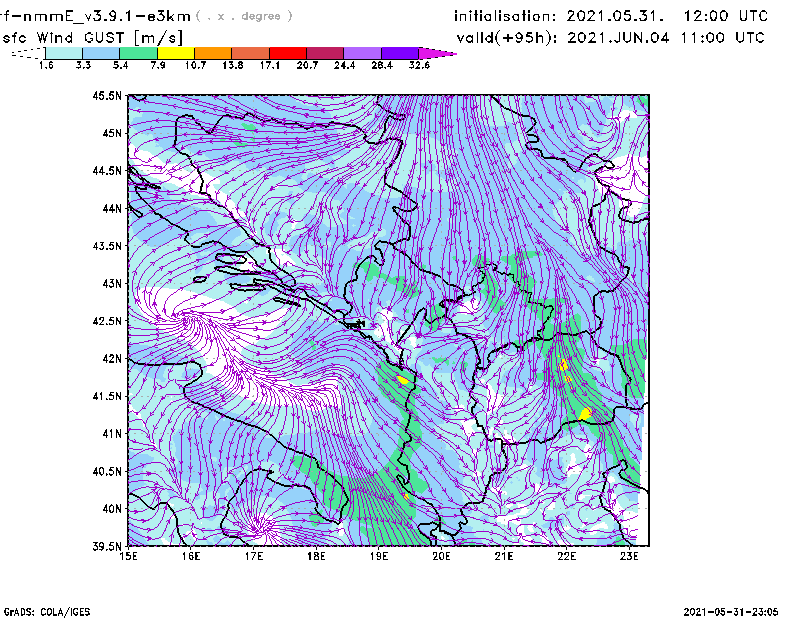This screenshot has width=800, height=618.
Task: Click the '41.5N' latitude axis label
Action: coord(107,396)
